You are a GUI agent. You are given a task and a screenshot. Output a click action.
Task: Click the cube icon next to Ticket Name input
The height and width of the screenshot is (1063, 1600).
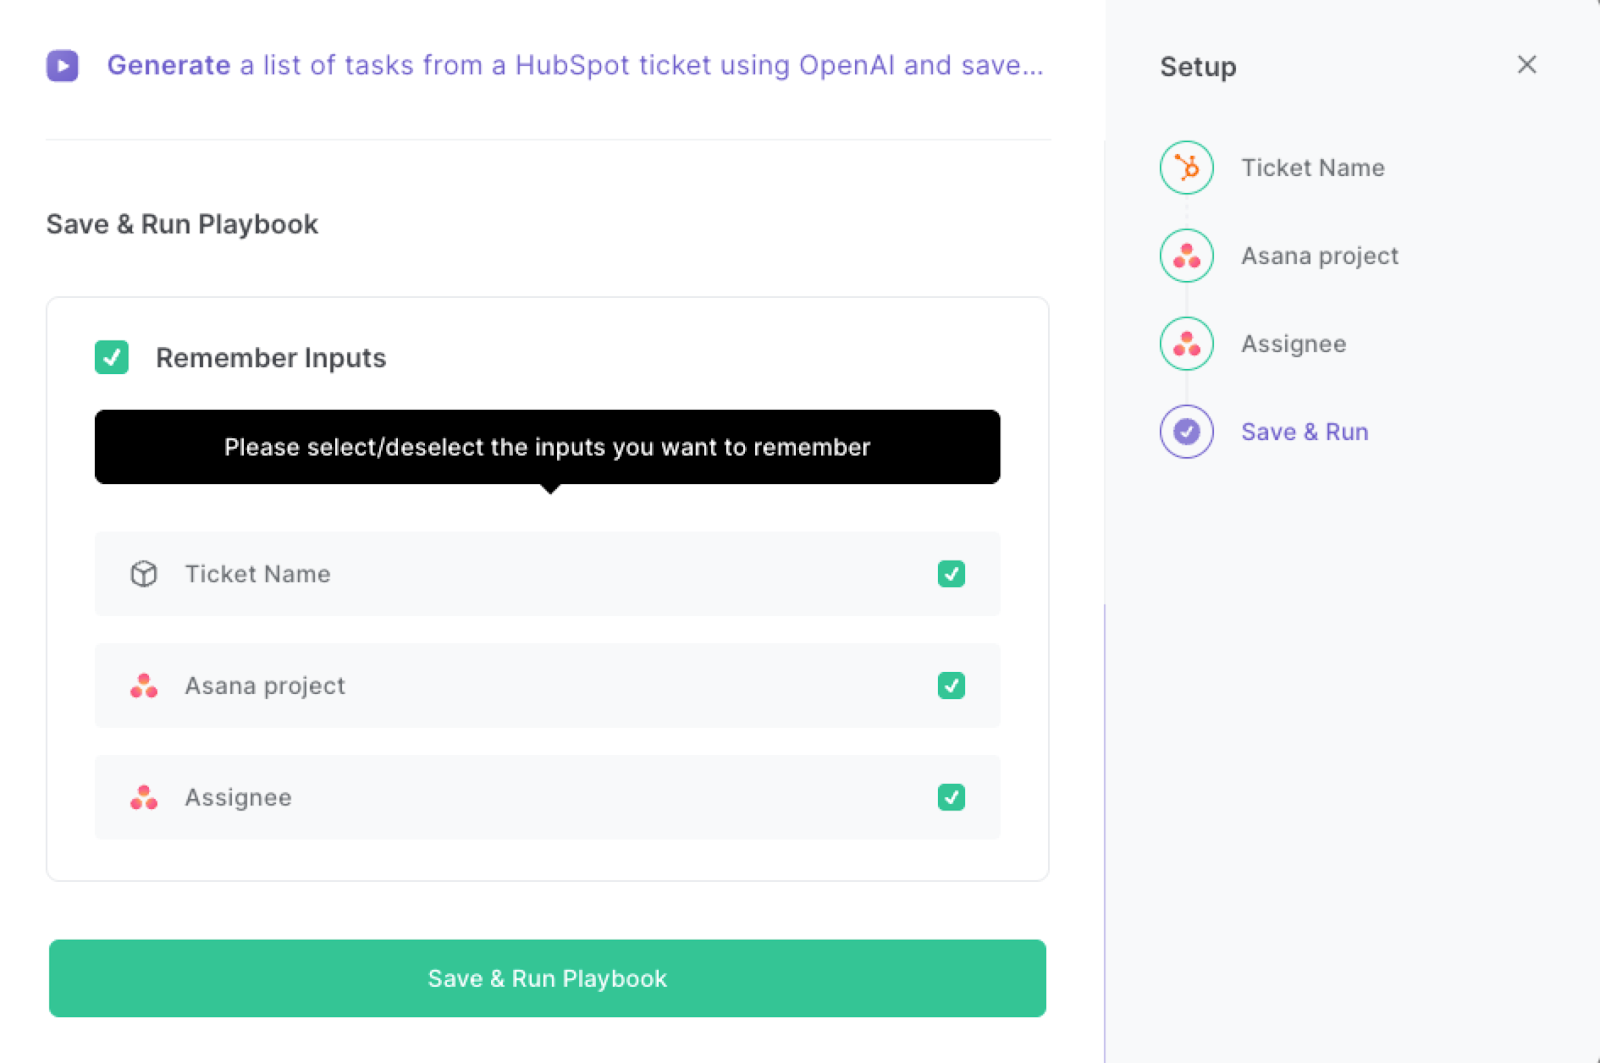point(144,574)
